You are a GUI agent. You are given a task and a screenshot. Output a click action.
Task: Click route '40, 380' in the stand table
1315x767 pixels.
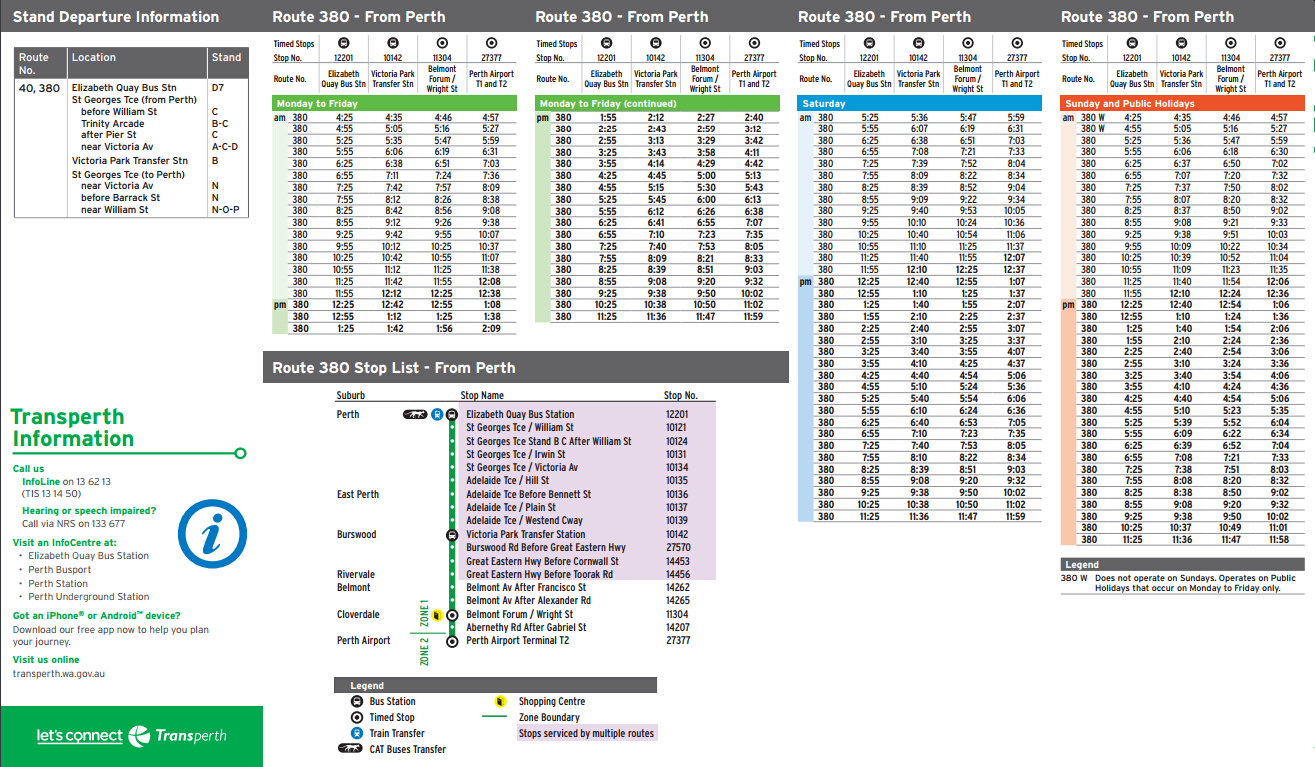click(40, 88)
